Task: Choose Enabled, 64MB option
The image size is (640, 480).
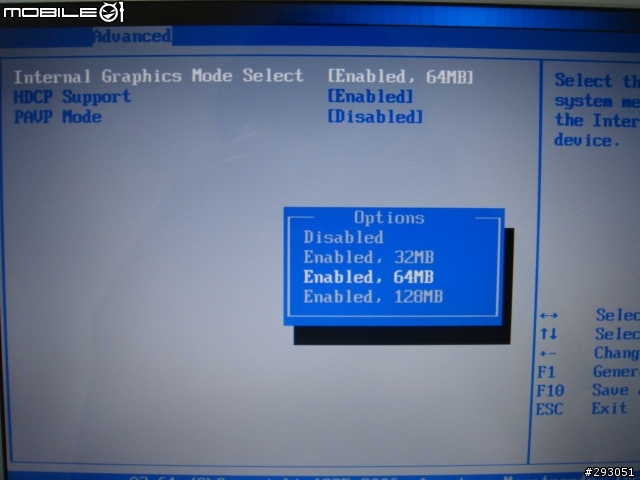Action: pos(368,277)
